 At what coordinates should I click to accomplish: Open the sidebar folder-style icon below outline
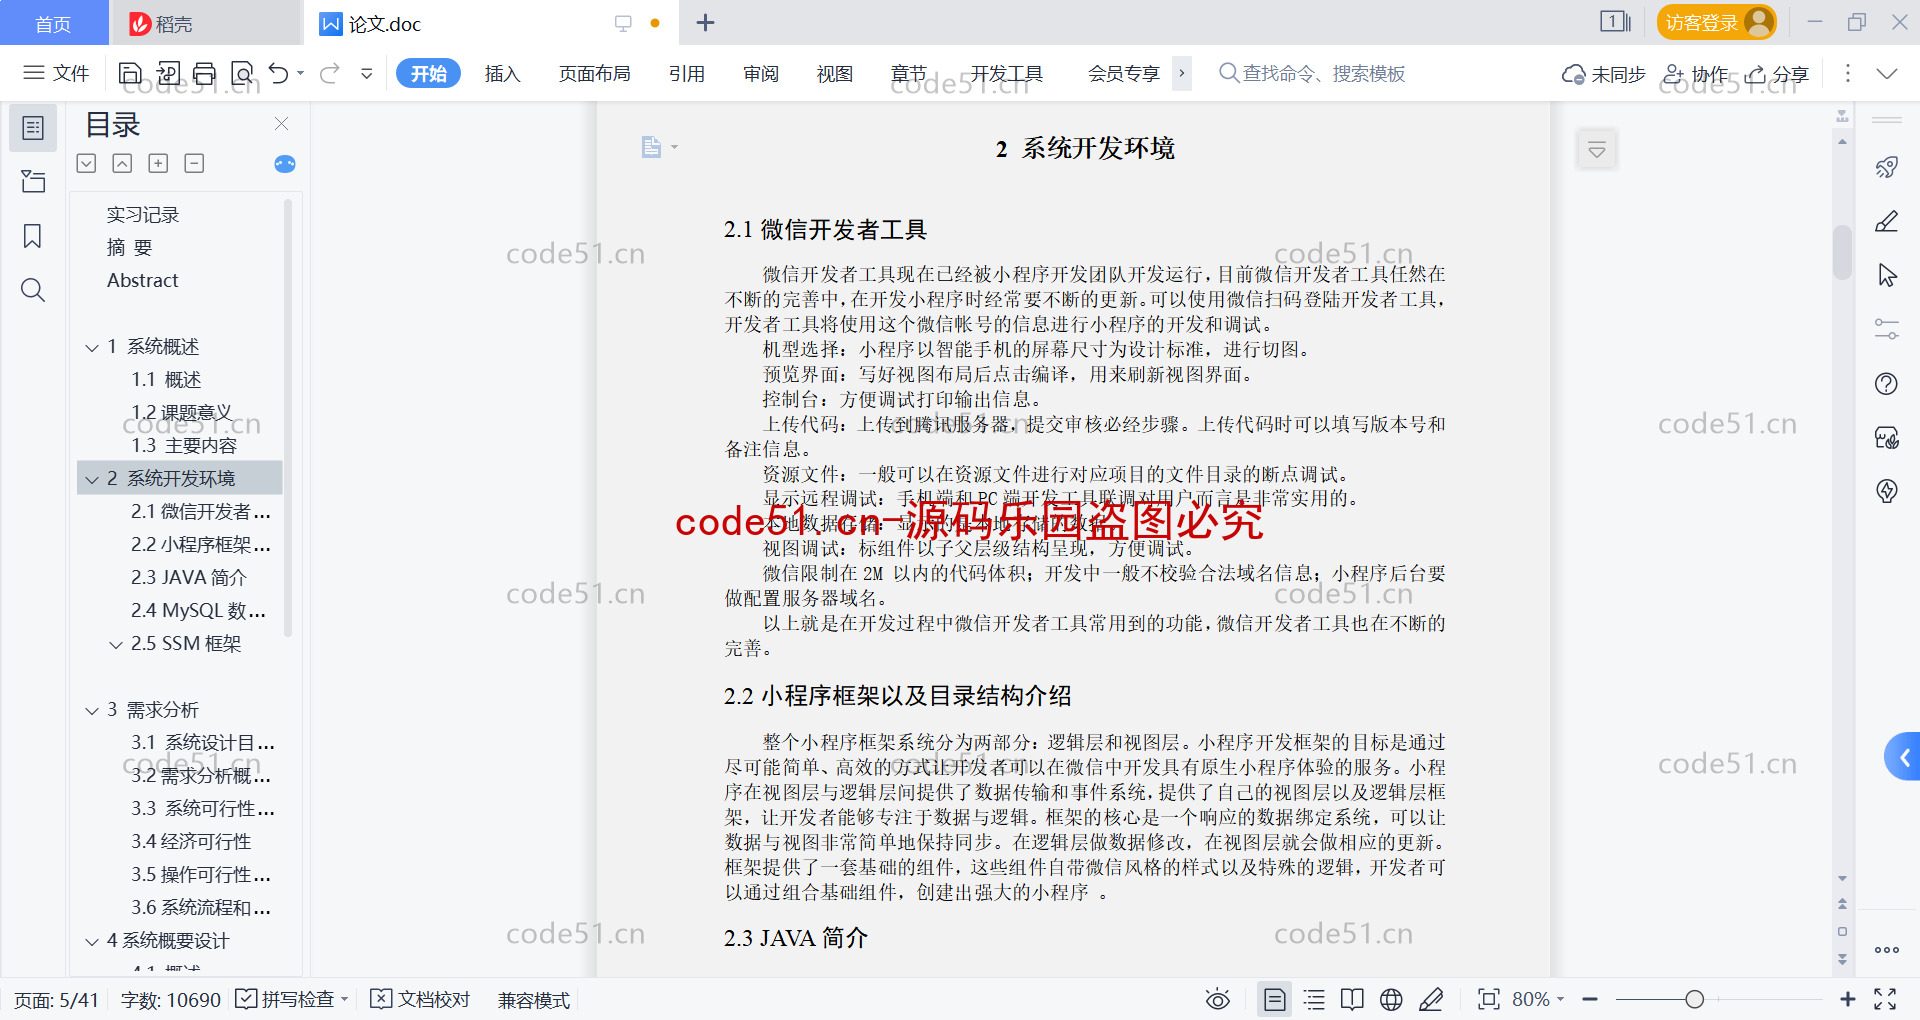pos(33,182)
